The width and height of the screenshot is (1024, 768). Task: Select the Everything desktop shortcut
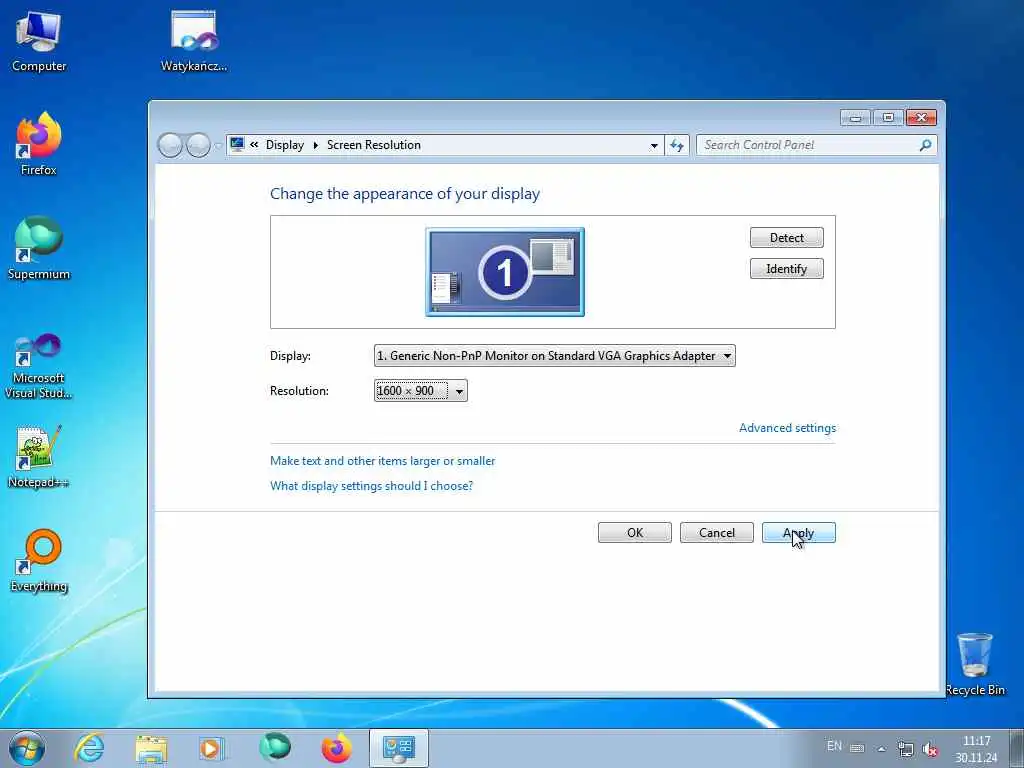(39, 560)
